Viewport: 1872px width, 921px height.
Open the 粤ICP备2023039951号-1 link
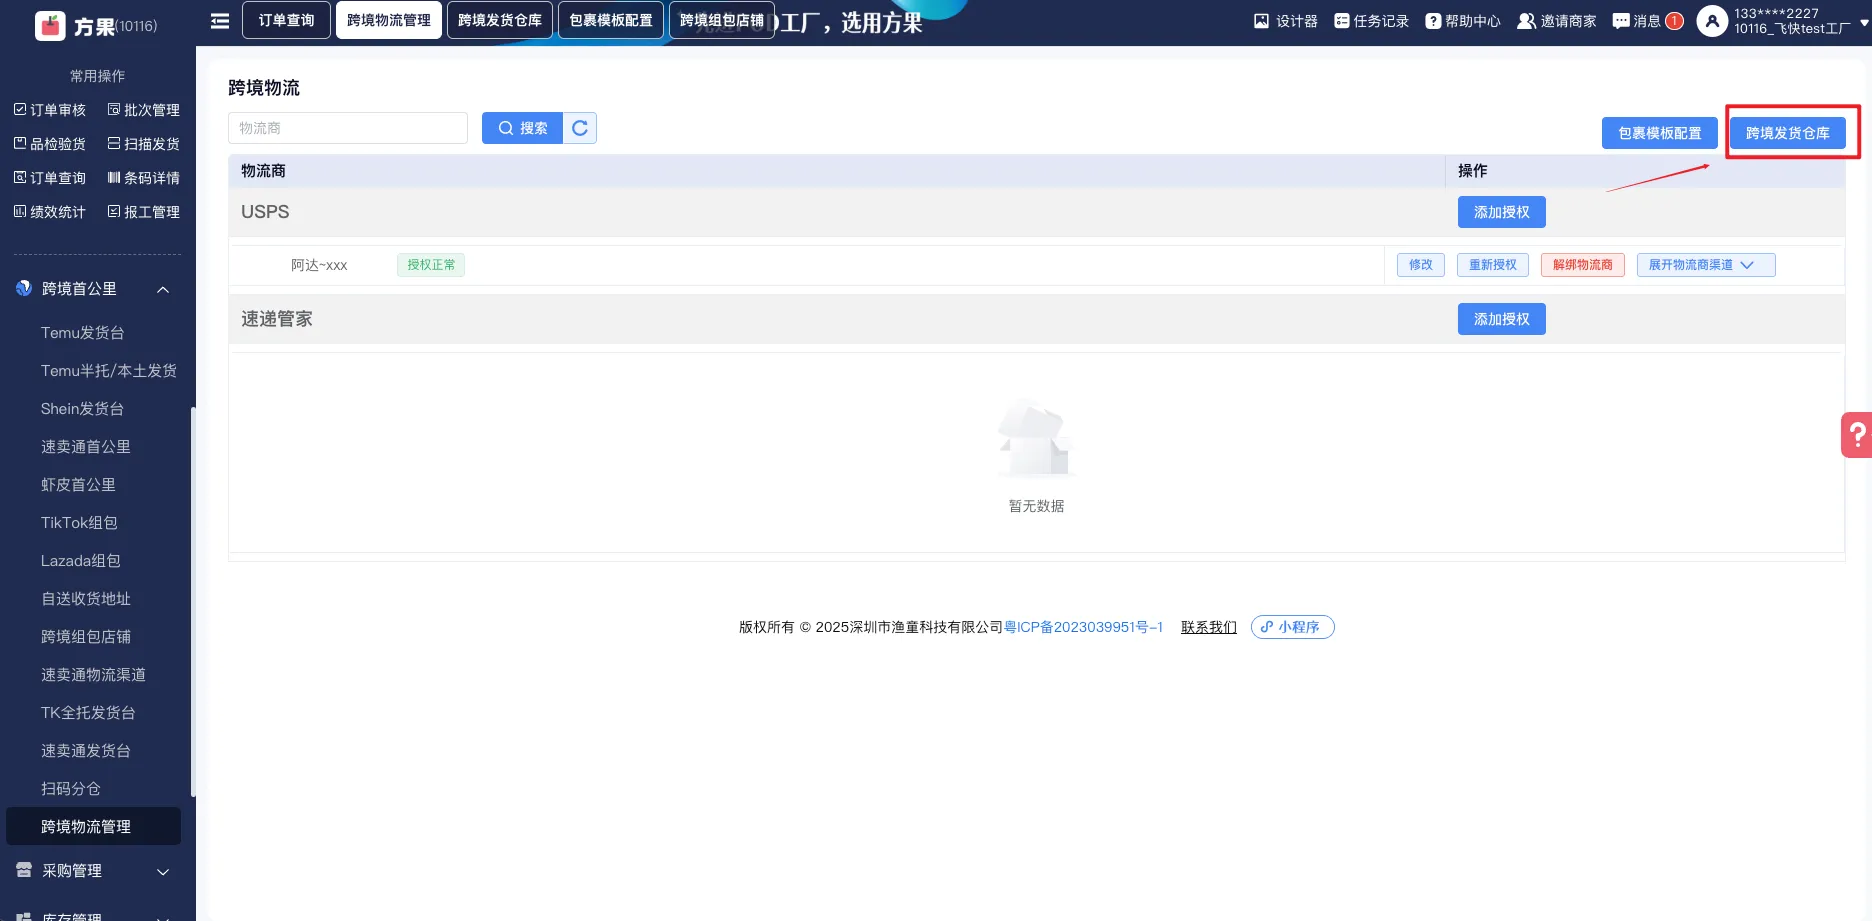pyautogui.click(x=1083, y=627)
